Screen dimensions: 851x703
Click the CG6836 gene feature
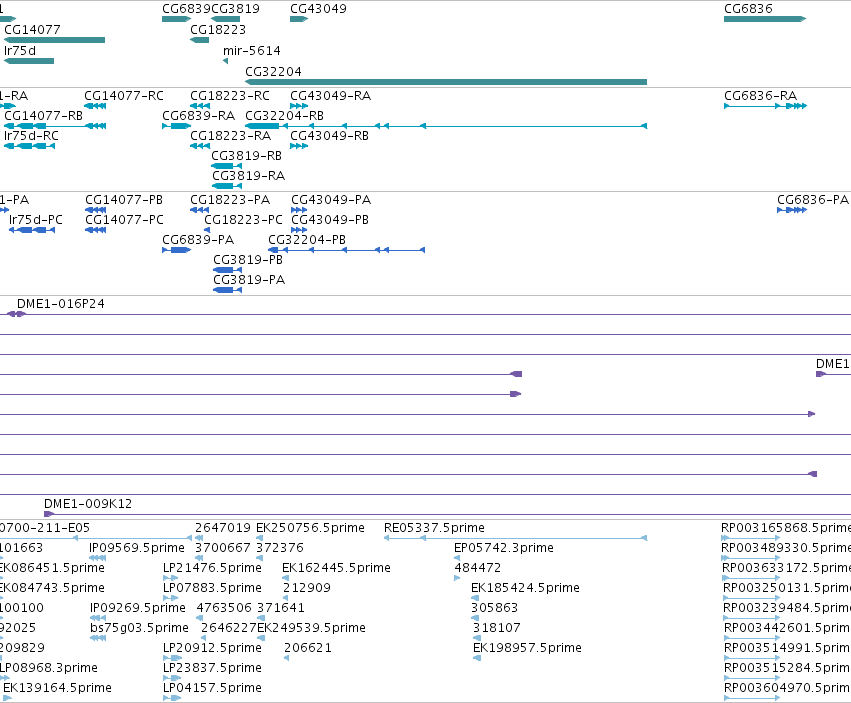click(x=765, y=19)
